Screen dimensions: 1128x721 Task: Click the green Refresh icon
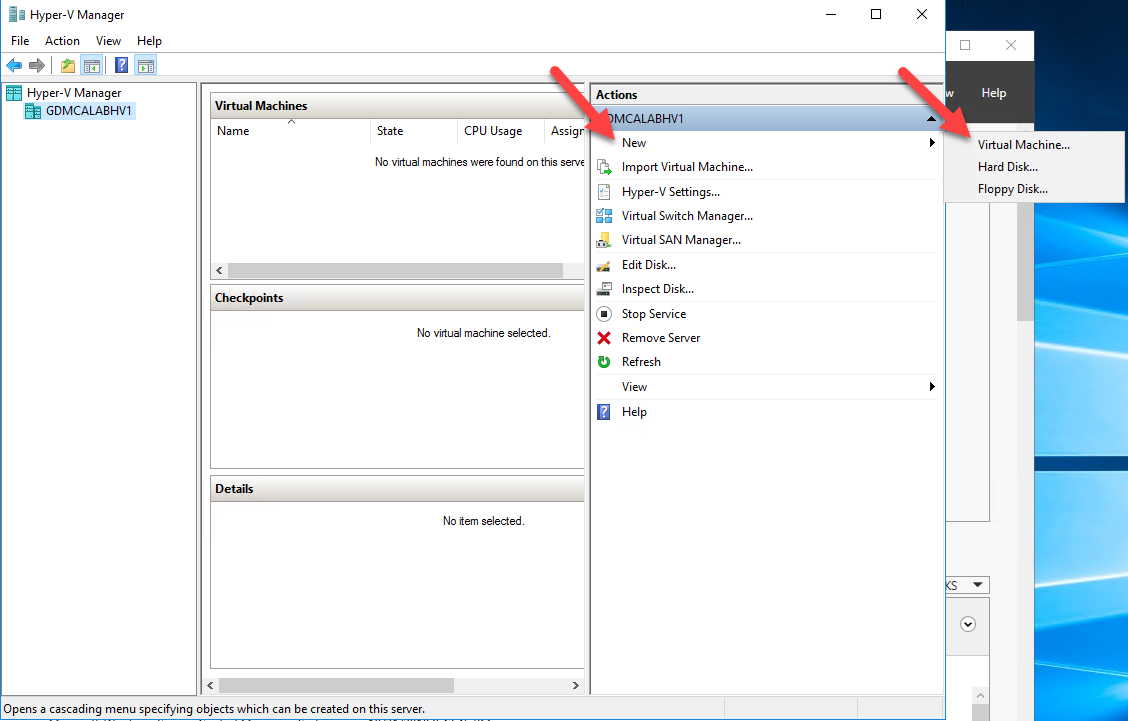coord(604,362)
